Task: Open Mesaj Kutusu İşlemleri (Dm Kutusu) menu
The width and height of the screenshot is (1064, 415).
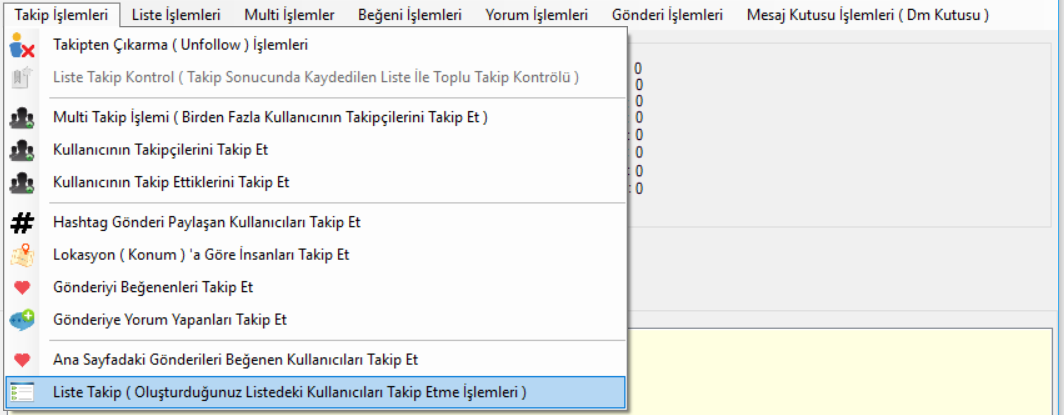Action: coord(867,15)
